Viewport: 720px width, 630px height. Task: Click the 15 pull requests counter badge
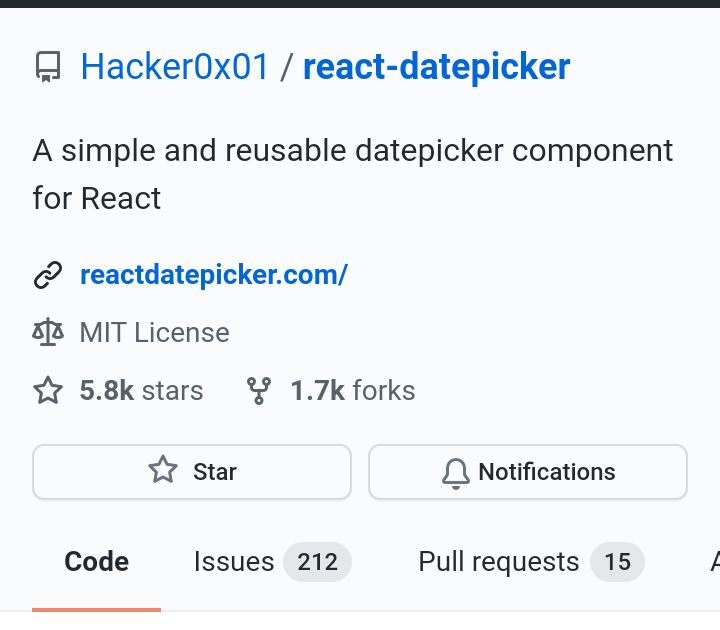(x=618, y=562)
